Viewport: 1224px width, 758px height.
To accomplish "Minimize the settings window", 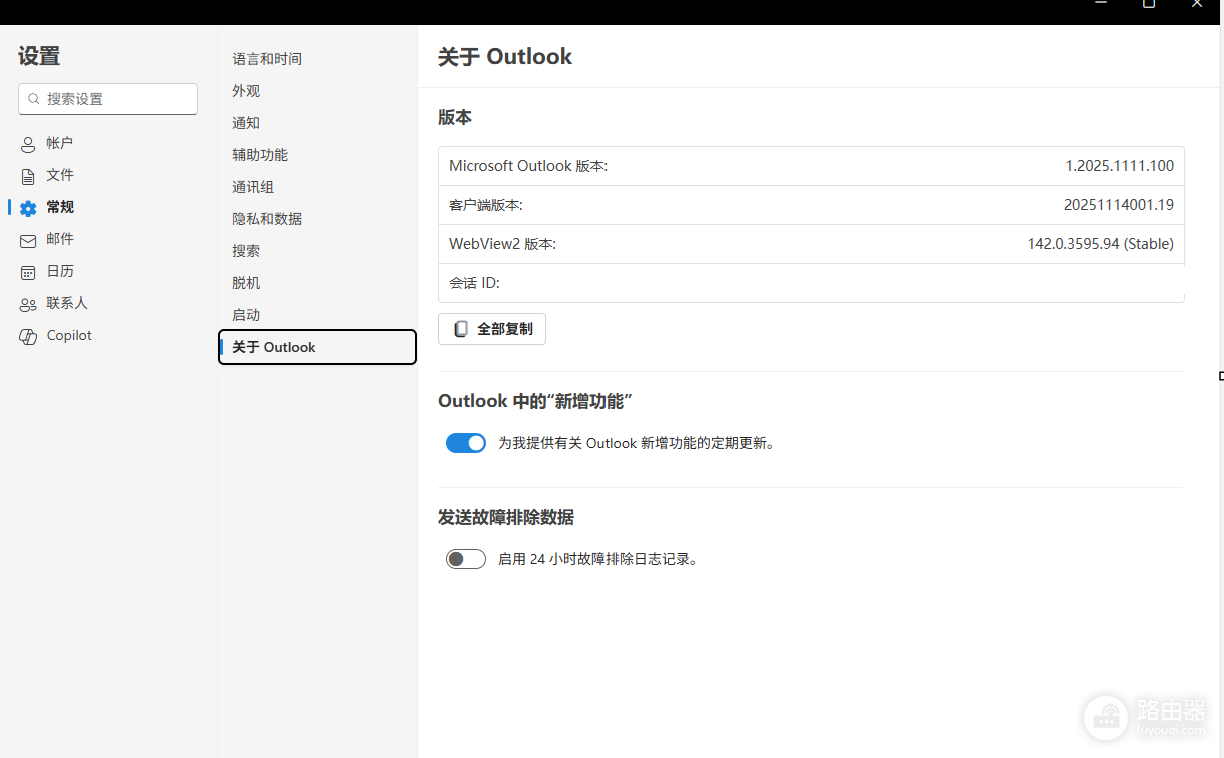I will pyautogui.click(x=1101, y=5).
